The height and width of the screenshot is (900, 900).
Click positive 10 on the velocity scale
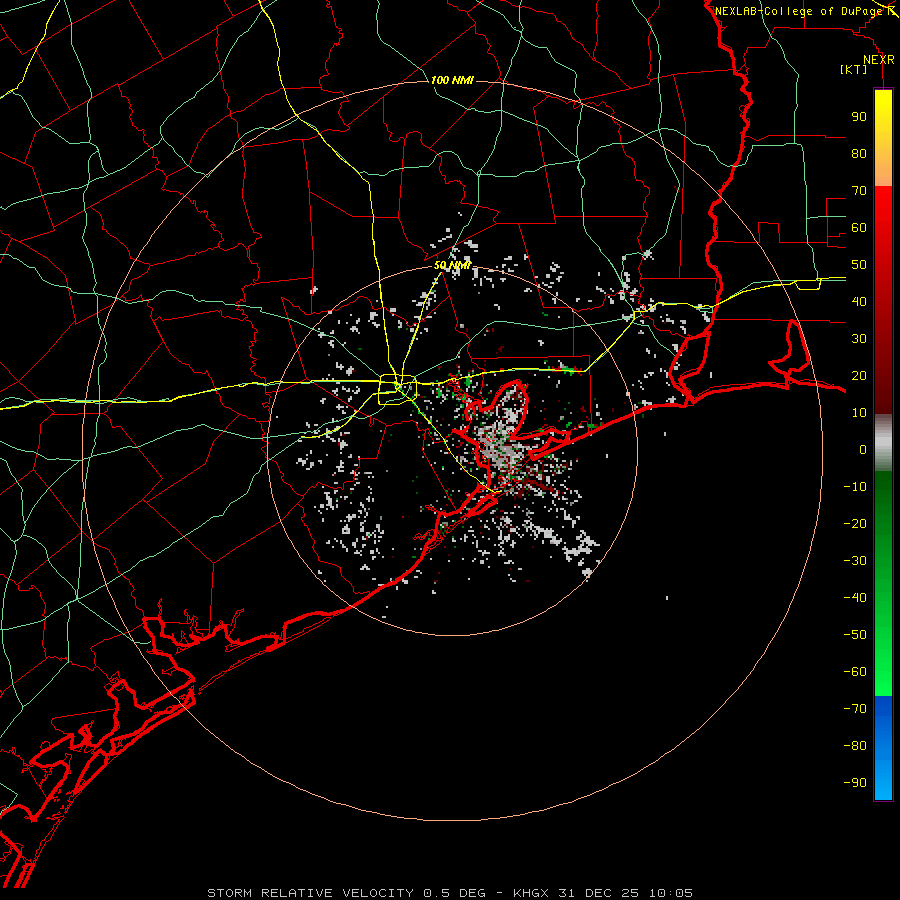tap(859, 413)
